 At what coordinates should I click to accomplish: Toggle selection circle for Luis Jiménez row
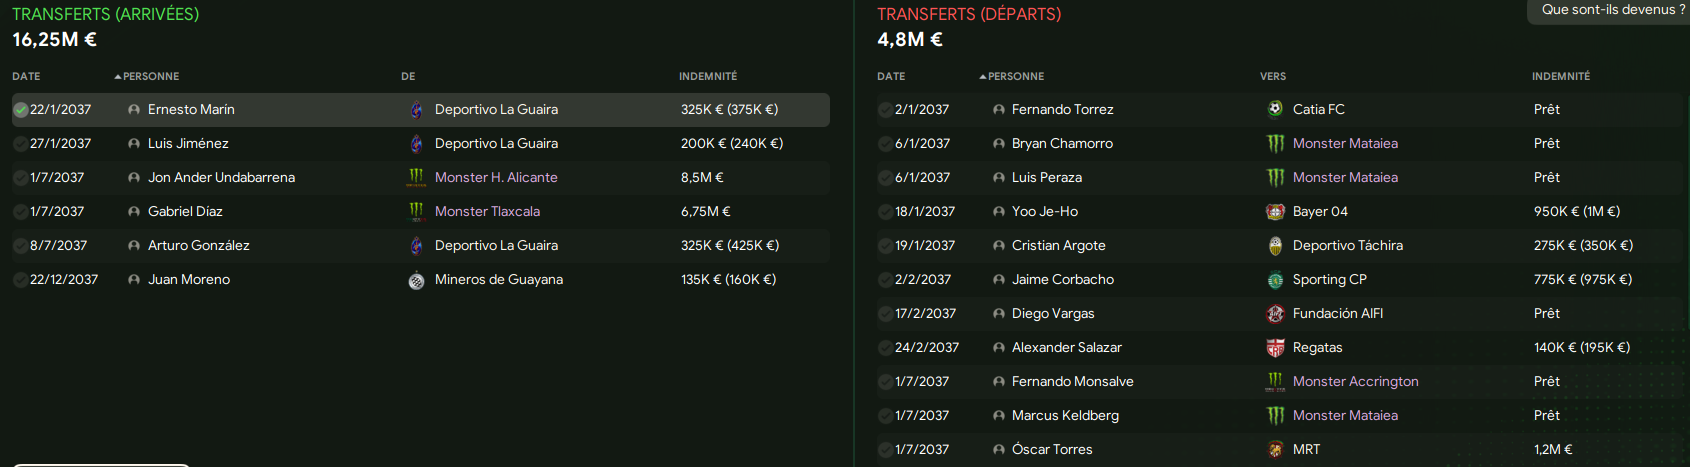(20, 144)
